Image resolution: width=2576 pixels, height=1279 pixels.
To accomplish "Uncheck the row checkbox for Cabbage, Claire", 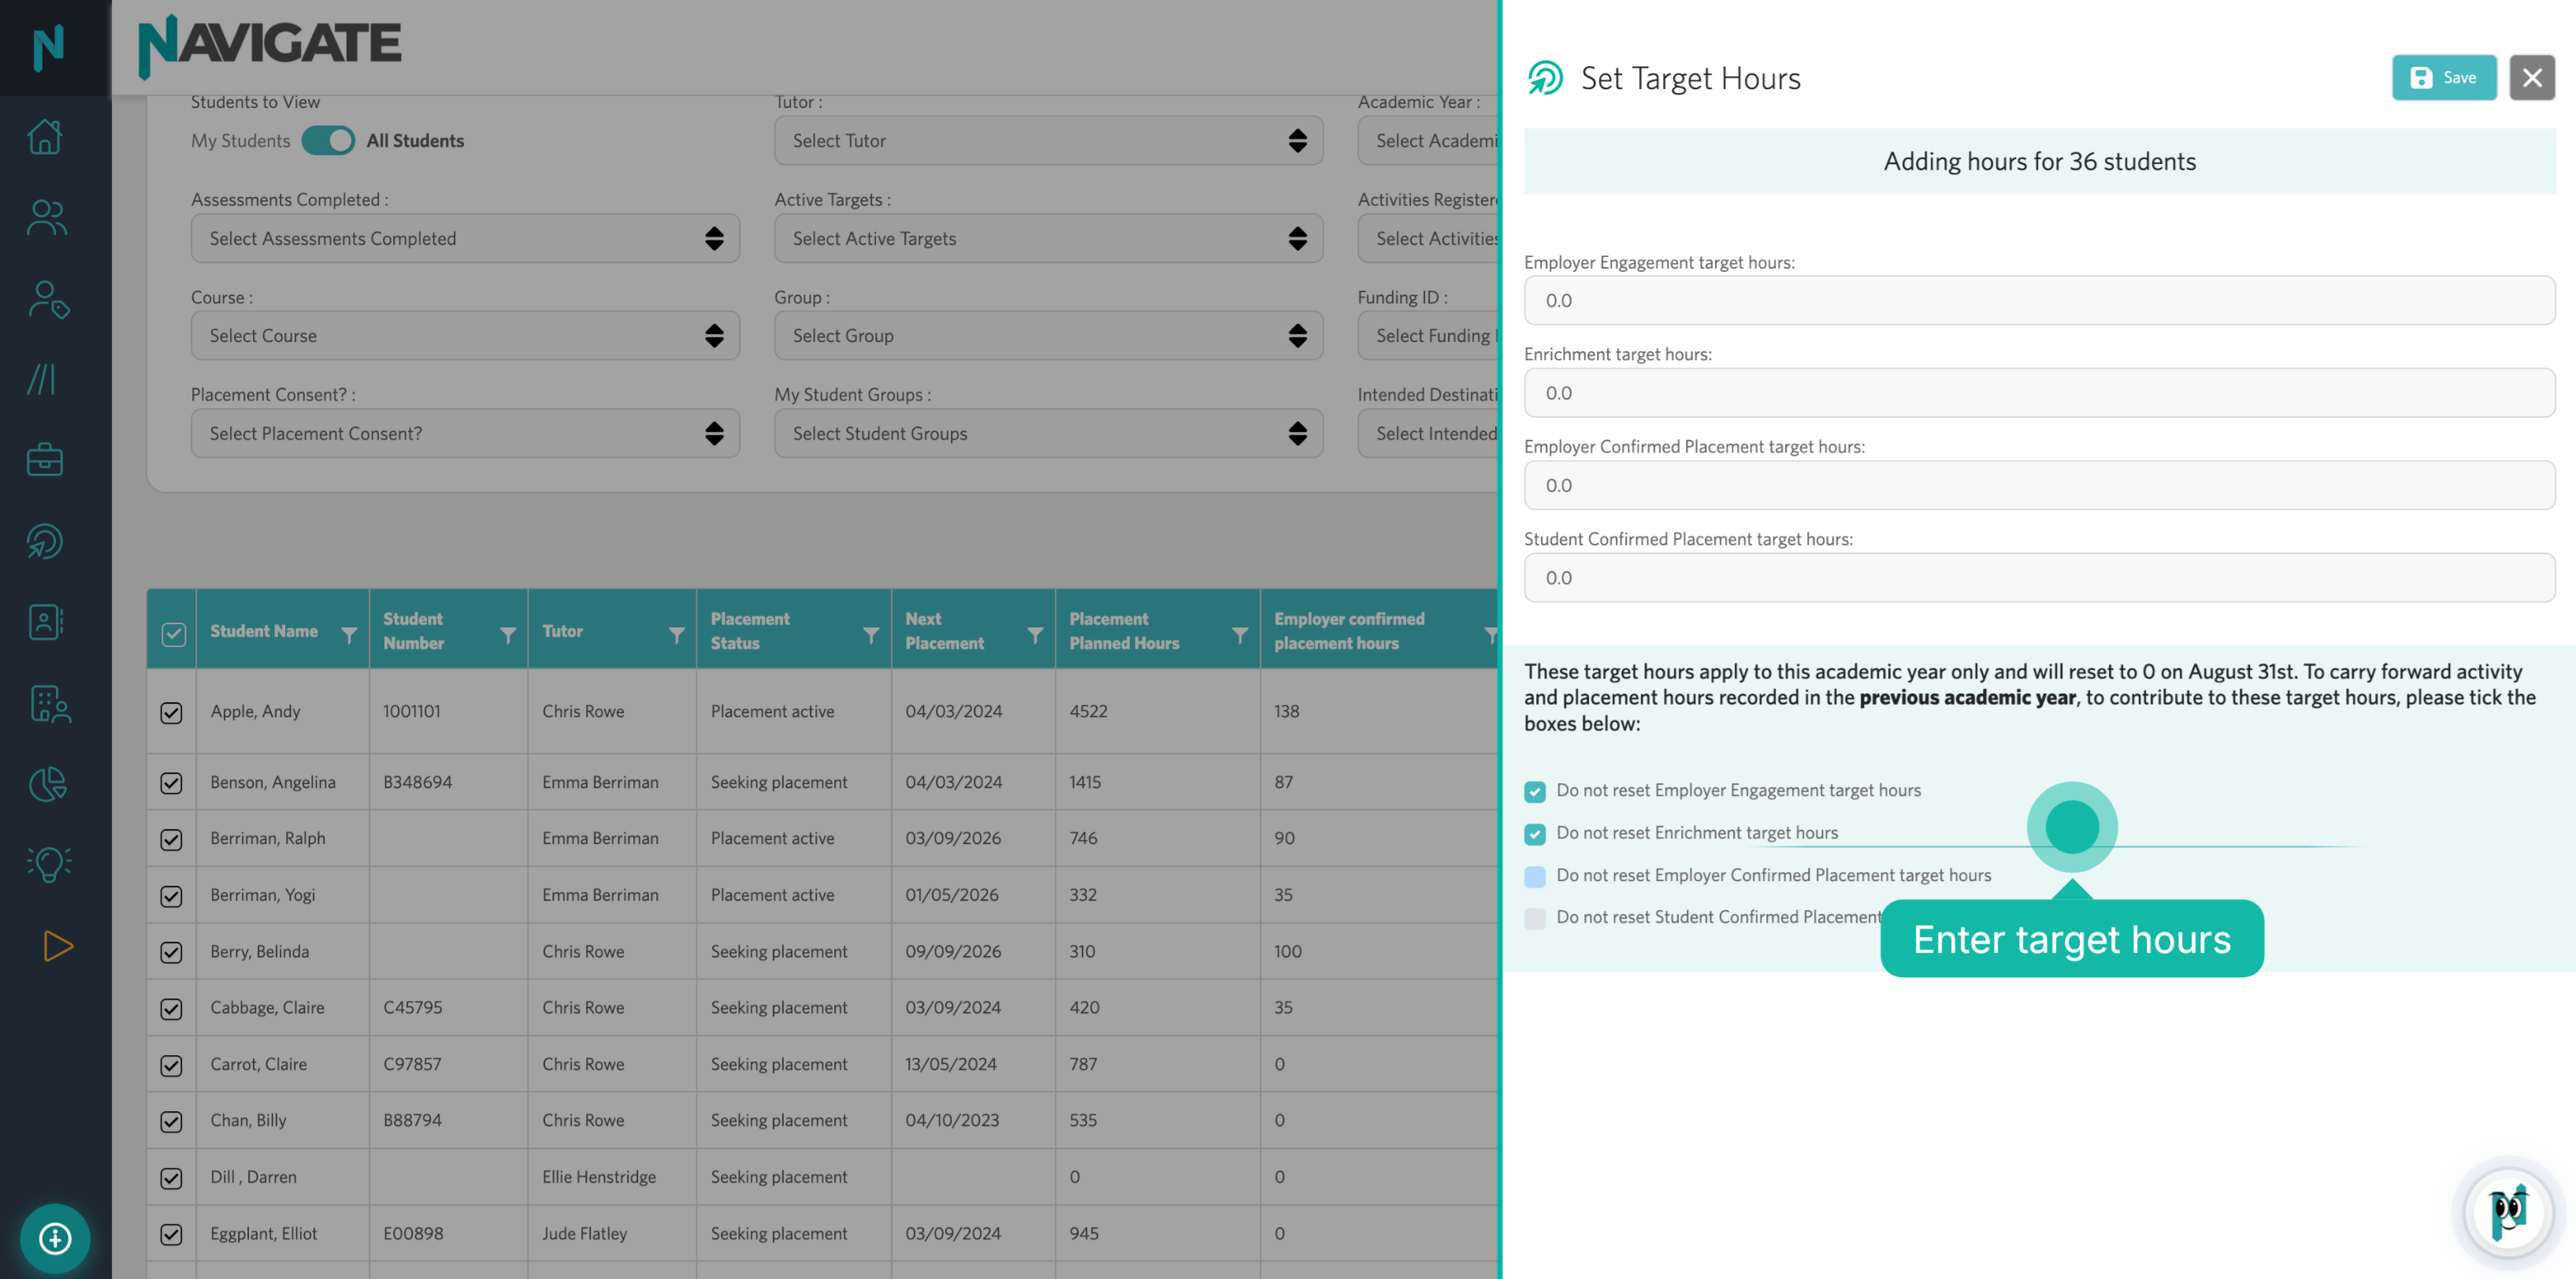I will click(x=171, y=1009).
